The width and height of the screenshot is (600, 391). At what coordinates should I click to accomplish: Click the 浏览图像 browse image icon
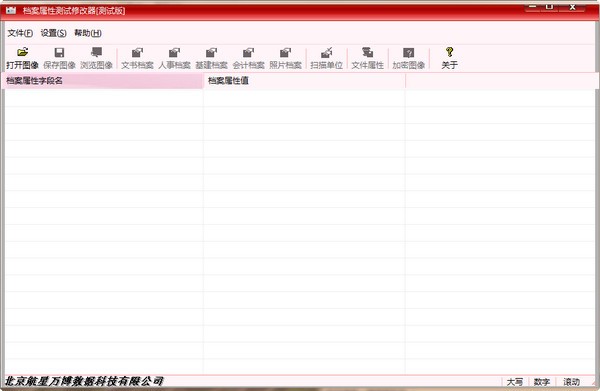tap(96, 52)
